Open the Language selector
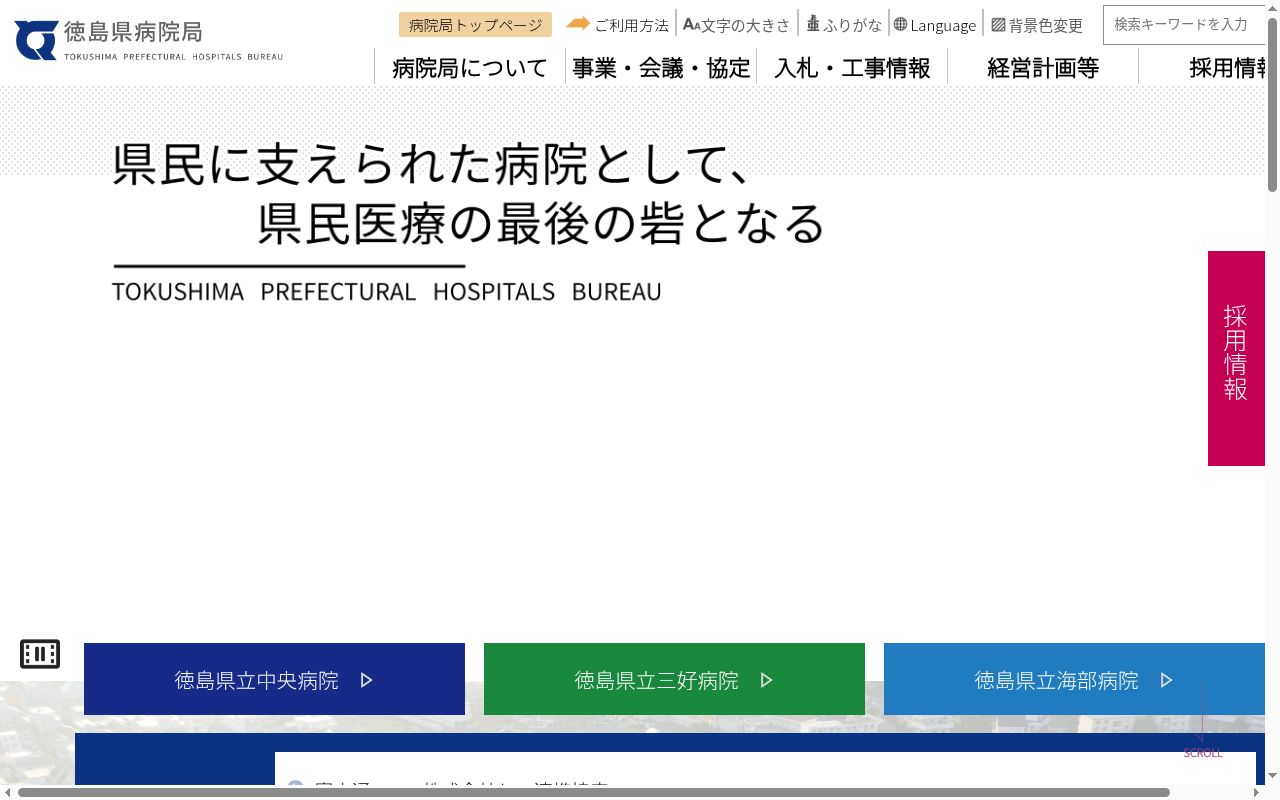1280x800 pixels. pyautogui.click(x=935, y=24)
